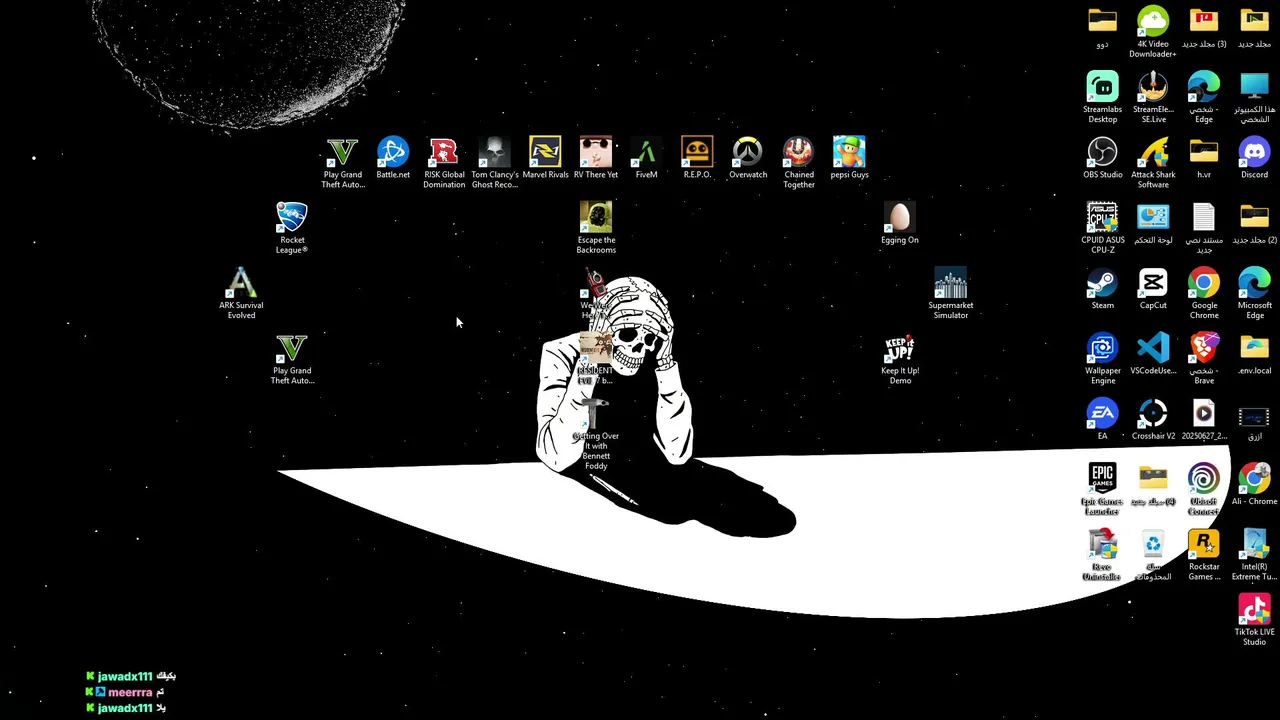This screenshot has height=720, width=1280.
Task: Open the pepsi Guys shortcut
Action: [849, 158]
